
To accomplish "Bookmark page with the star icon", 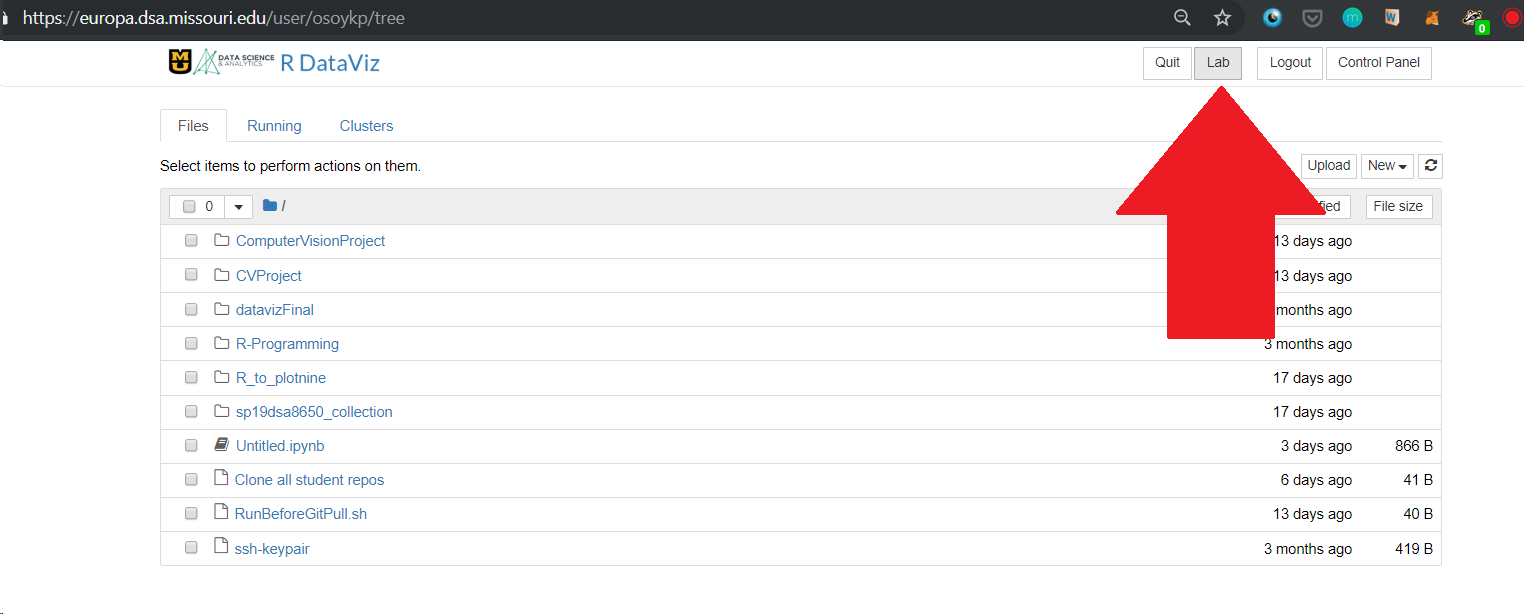I will click(1222, 18).
